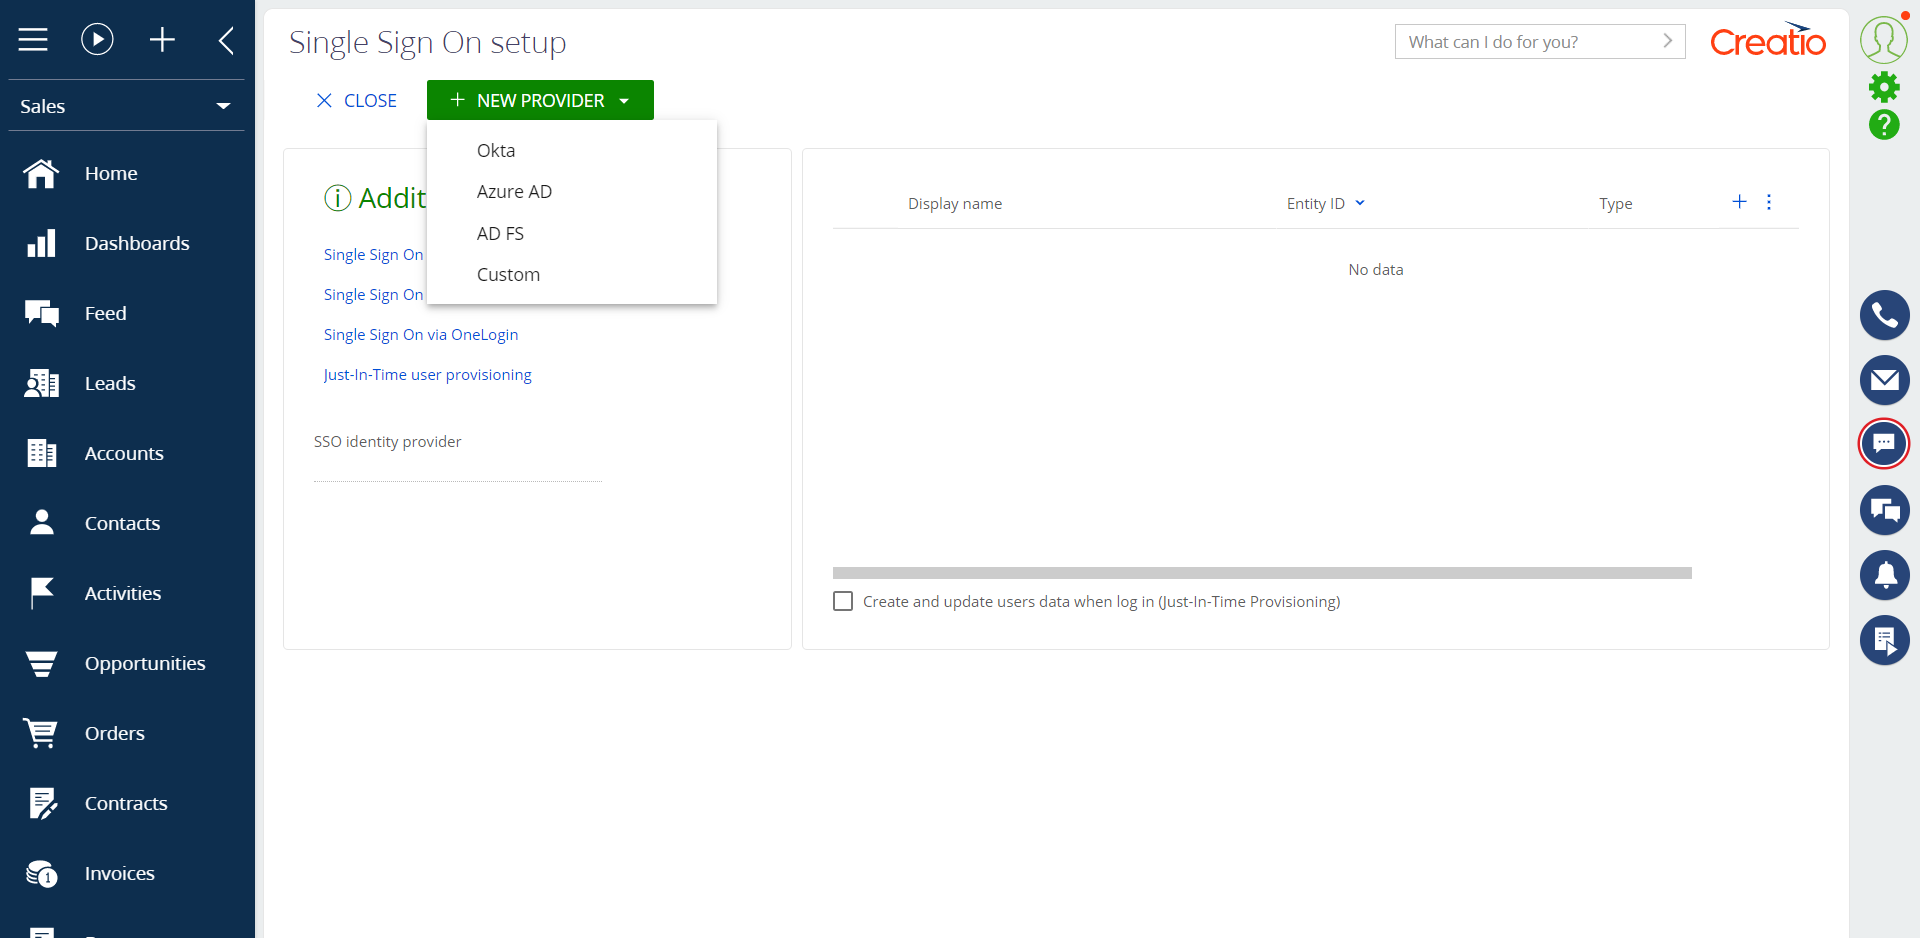The height and width of the screenshot is (938, 1920).
Task: Open phone calls panel
Action: (1884, 315)
